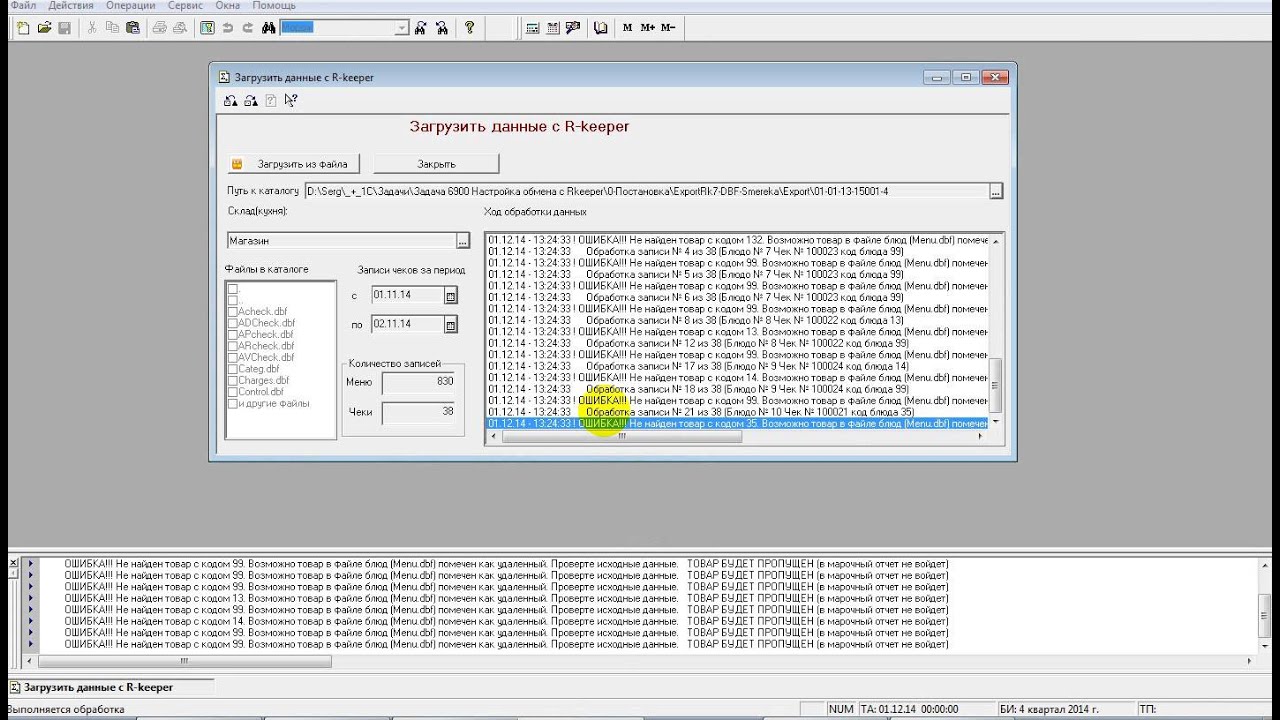This screenshot has width=1280, height=720.
Task: Click the 'Закрыть' button
Action: [436, 164]
